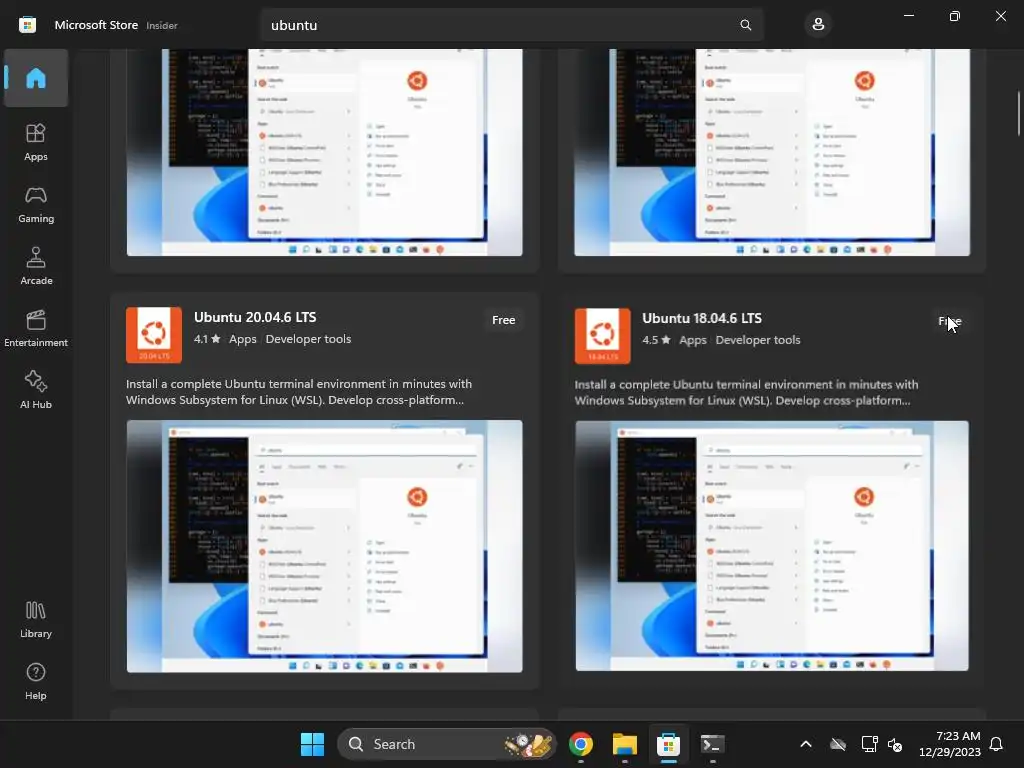Click Free button for Ubuntu 20.04.6 LTS
Viewport: 1024px width, 768px height.
(x=504, y=320)
